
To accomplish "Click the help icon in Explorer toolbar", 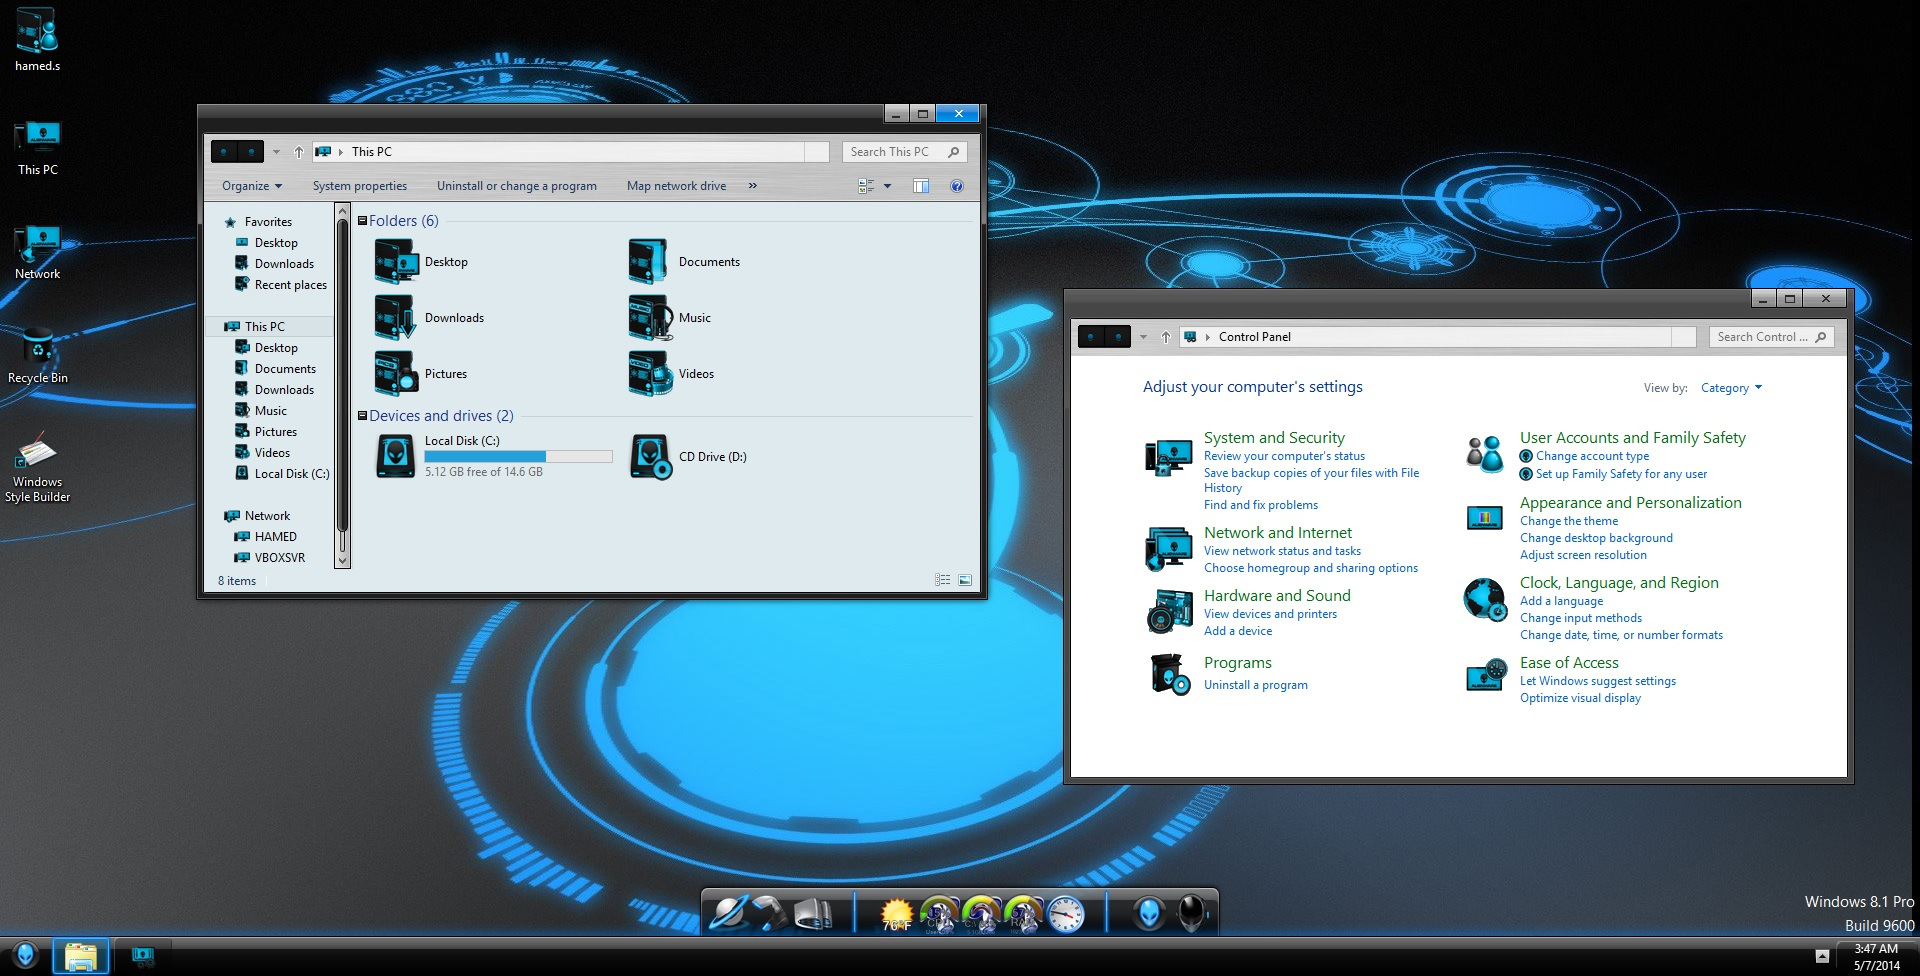I will (x=956, y=186).
